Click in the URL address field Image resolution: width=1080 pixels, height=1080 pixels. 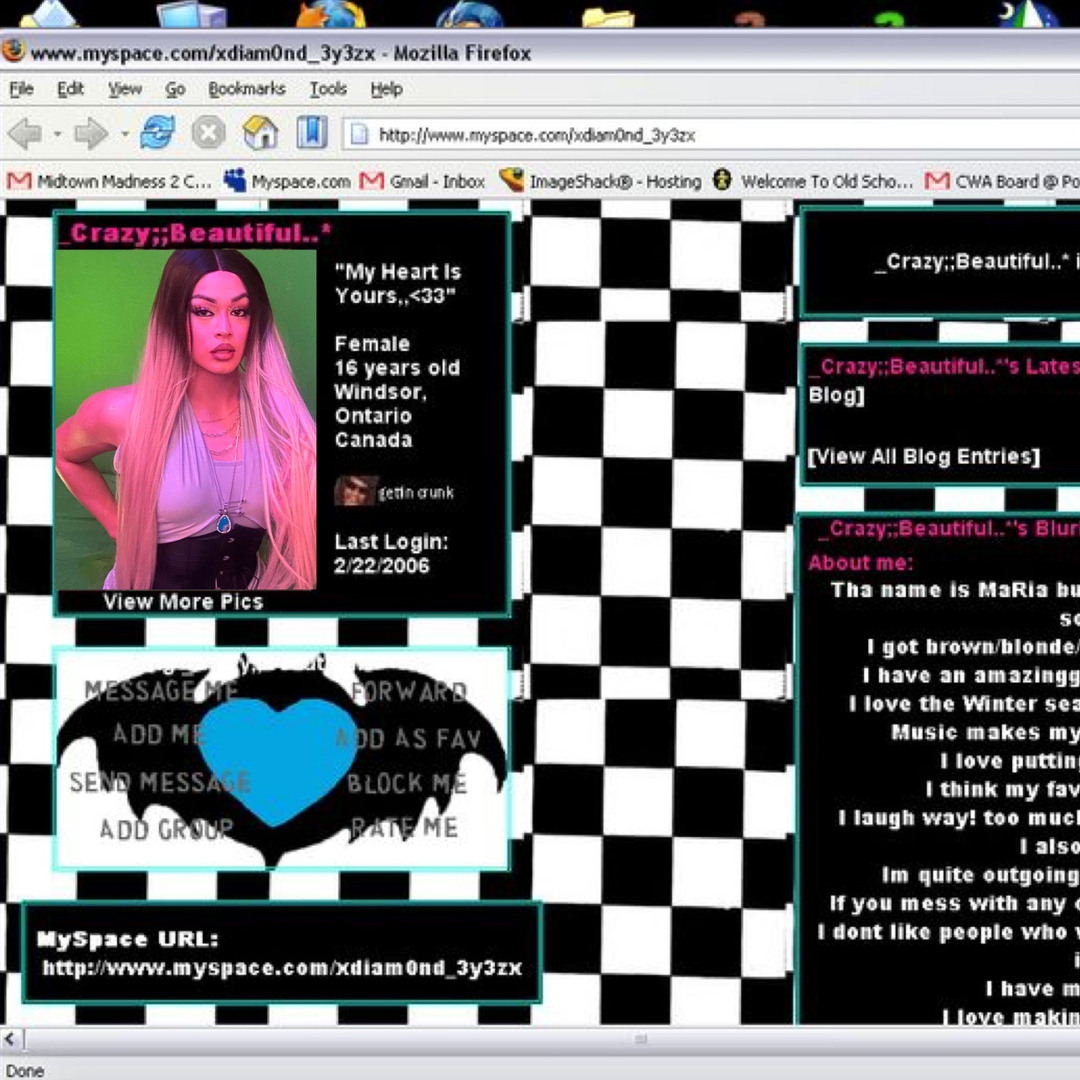pyautogui.click(x=700, y=135)
